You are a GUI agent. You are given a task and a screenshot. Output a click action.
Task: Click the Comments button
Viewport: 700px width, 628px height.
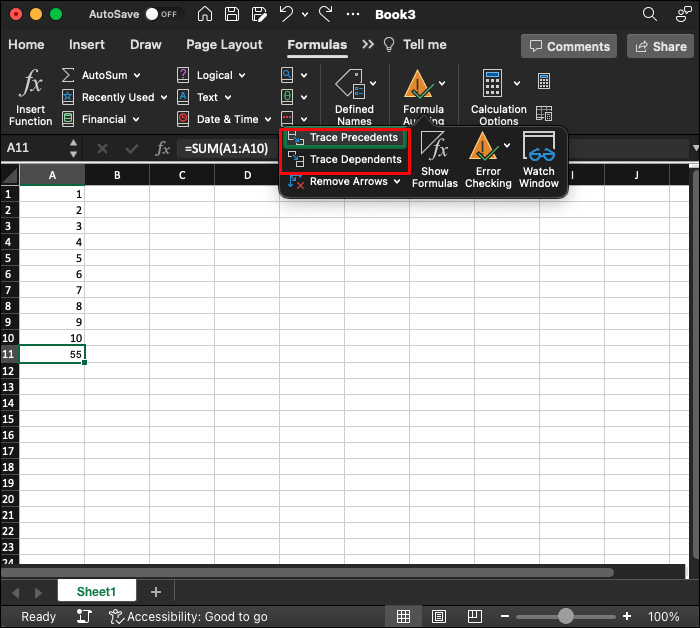(x=568, y=46)
